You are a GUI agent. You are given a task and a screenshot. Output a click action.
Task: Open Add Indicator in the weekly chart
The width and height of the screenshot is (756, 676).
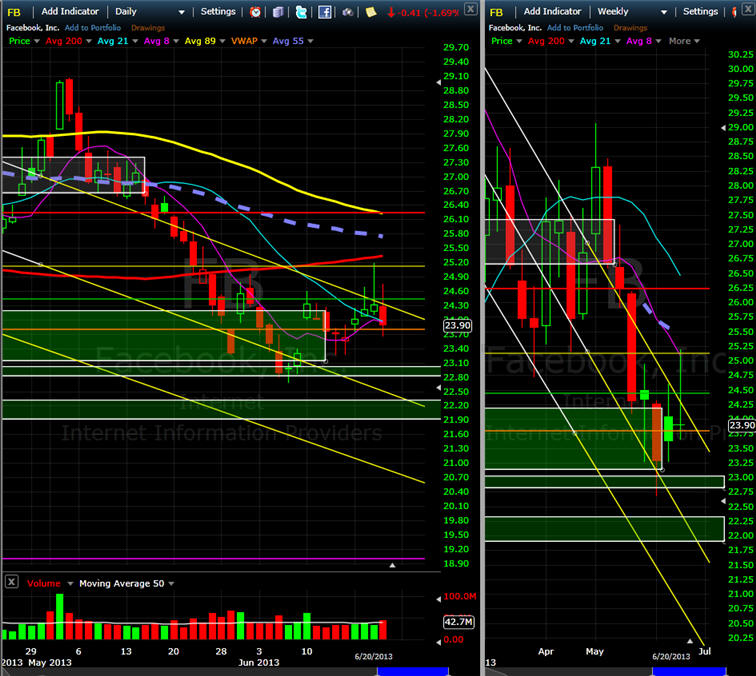coord(552,12)
